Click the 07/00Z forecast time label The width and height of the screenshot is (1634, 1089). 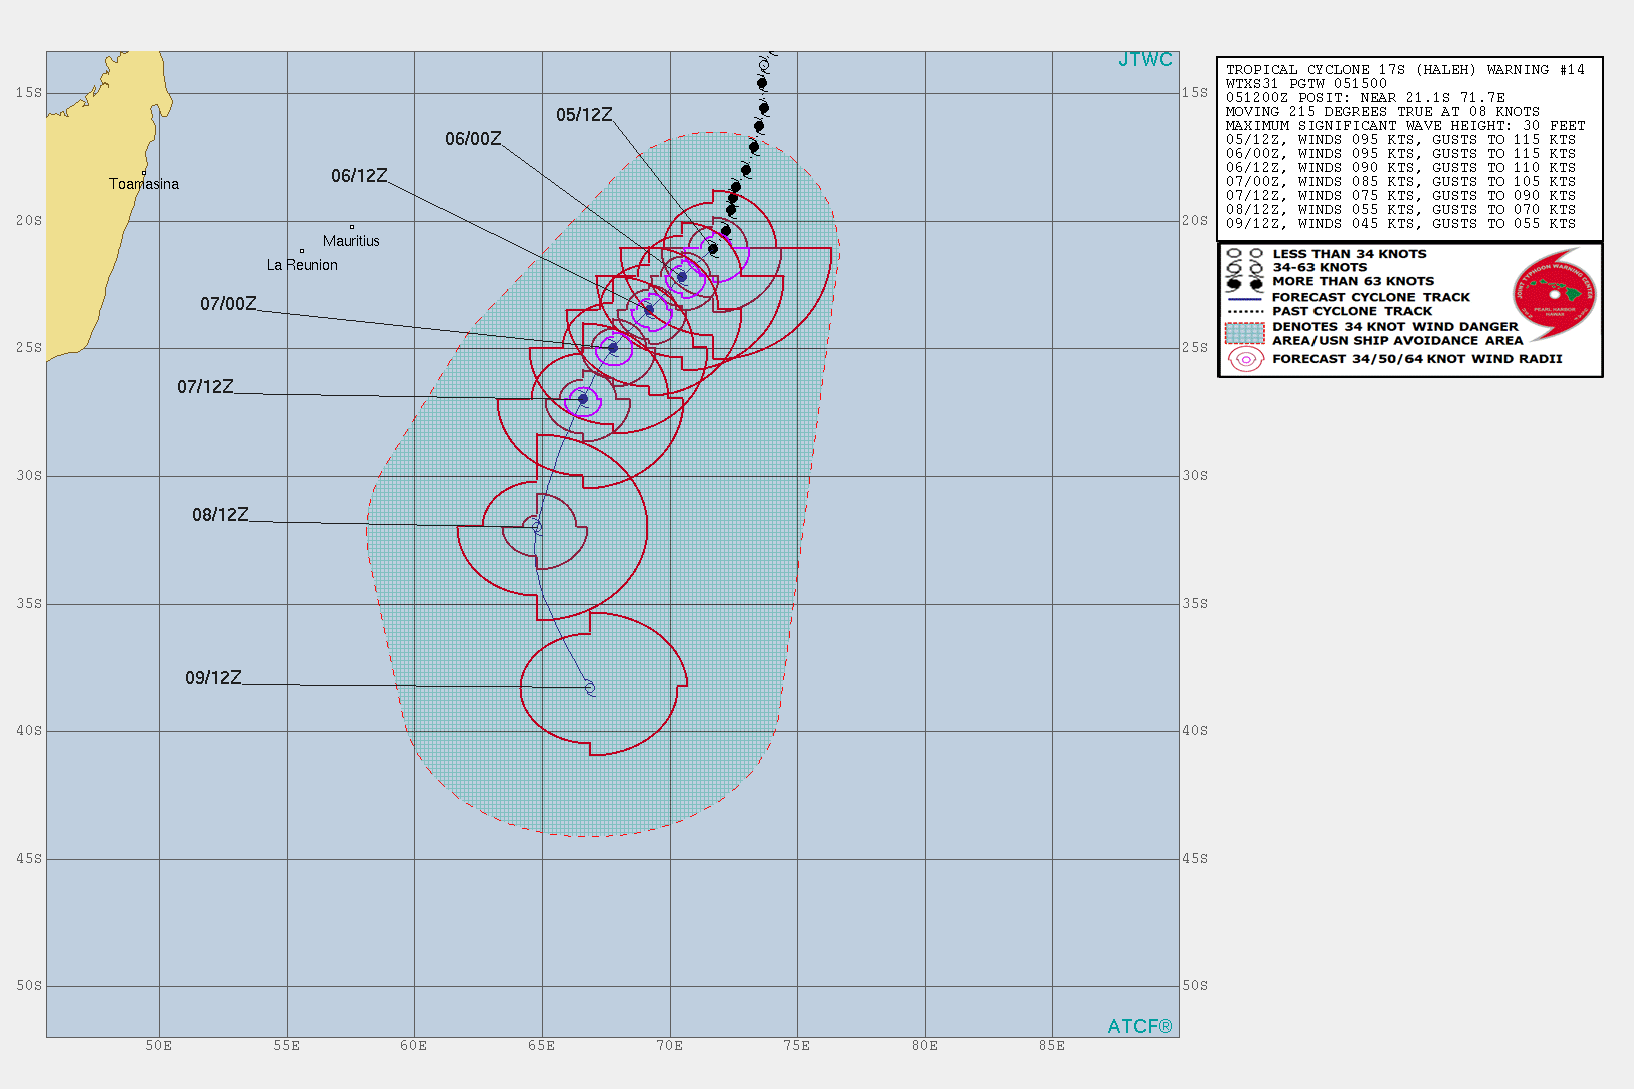point(228,304)
